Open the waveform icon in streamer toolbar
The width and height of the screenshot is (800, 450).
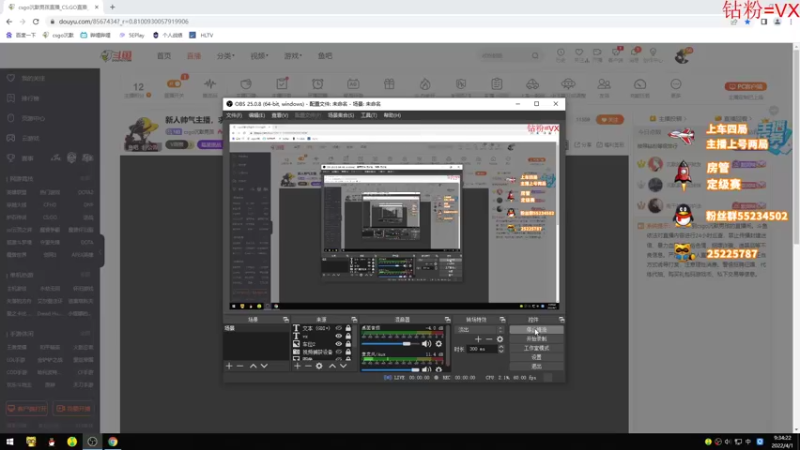click(210, 84)
